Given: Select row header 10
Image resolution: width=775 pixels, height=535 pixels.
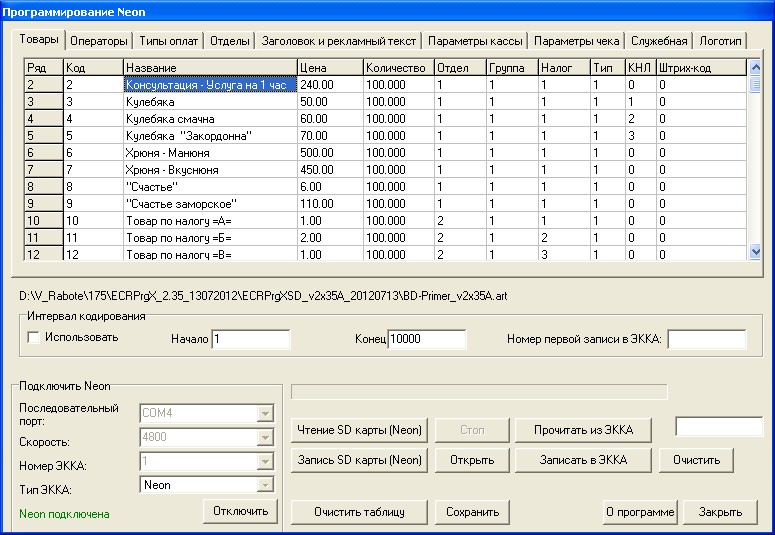Looking at the screenshot, I should coord(43,221).
